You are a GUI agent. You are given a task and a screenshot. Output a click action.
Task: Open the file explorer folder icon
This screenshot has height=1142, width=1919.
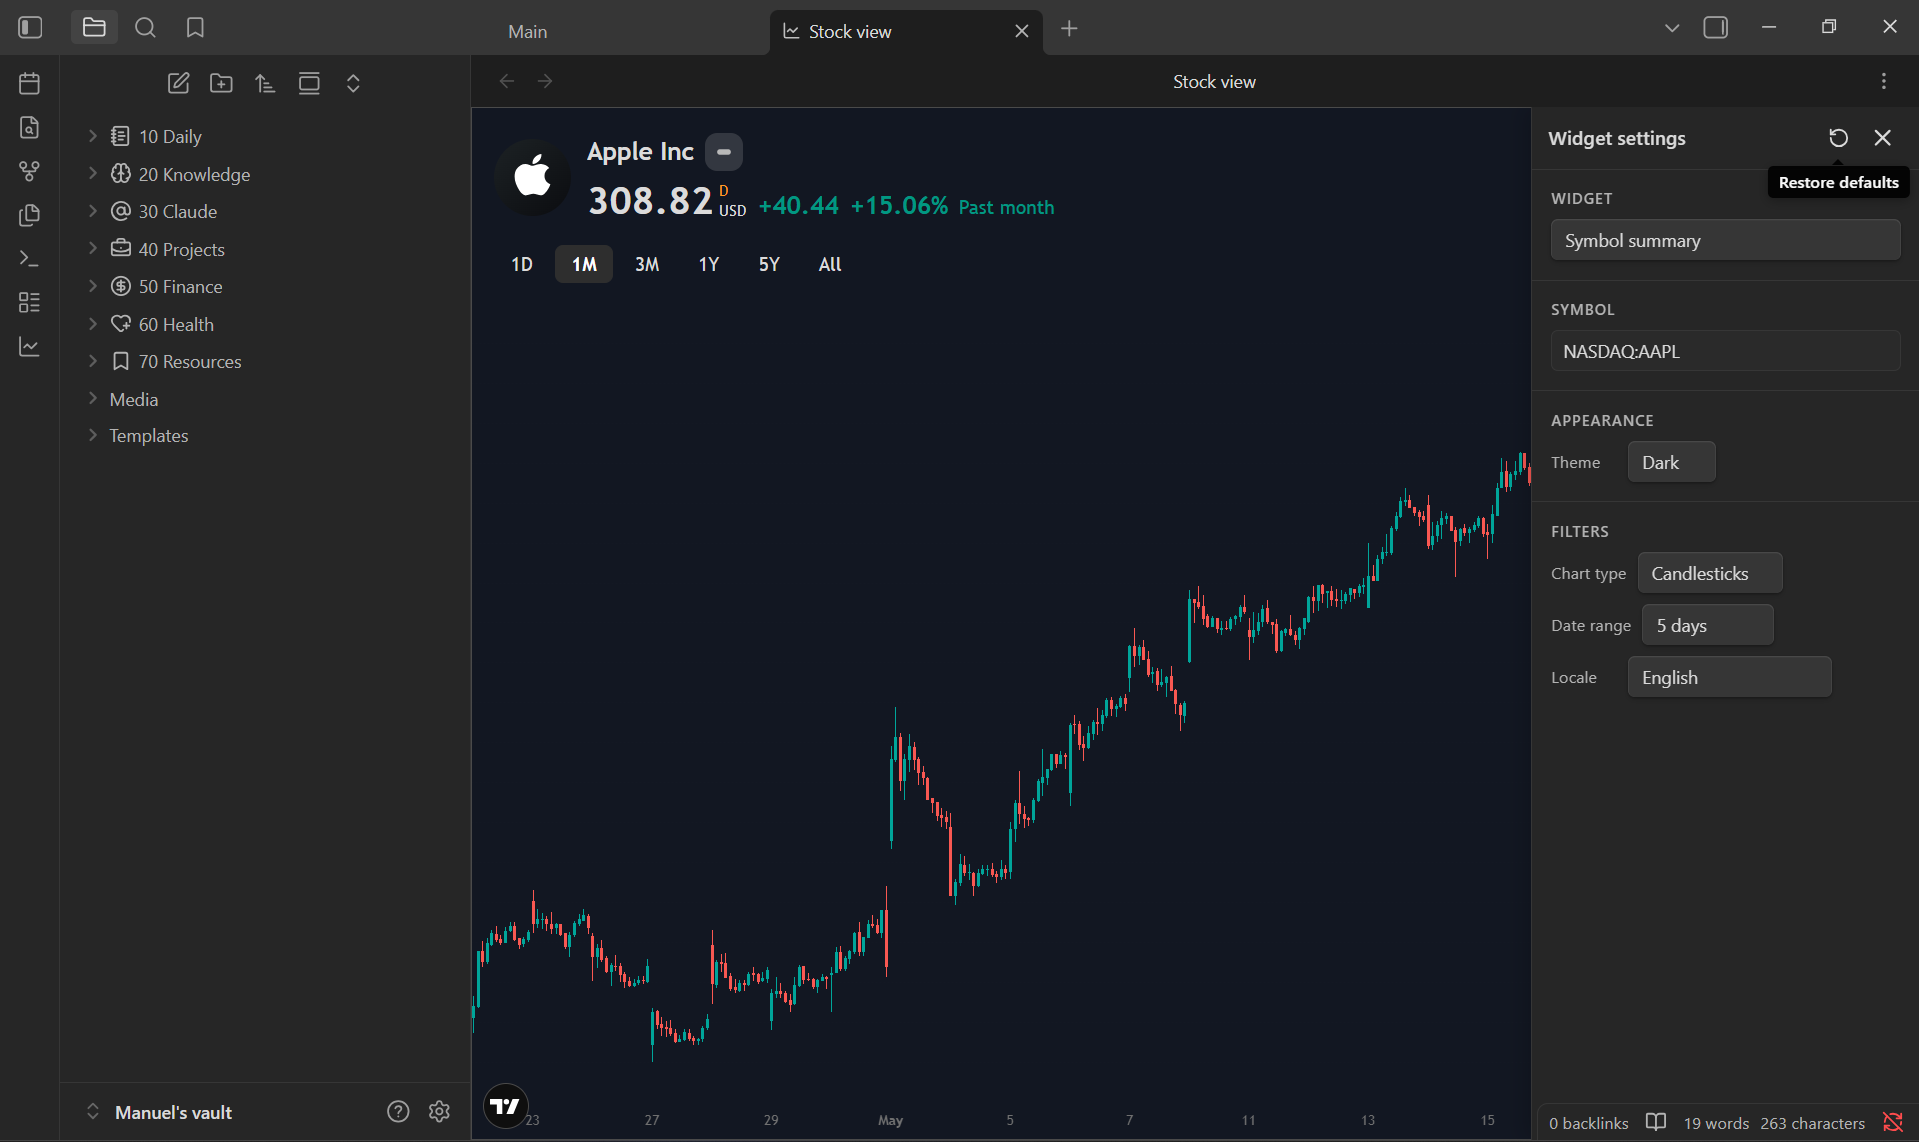click(x=94, y=28)
